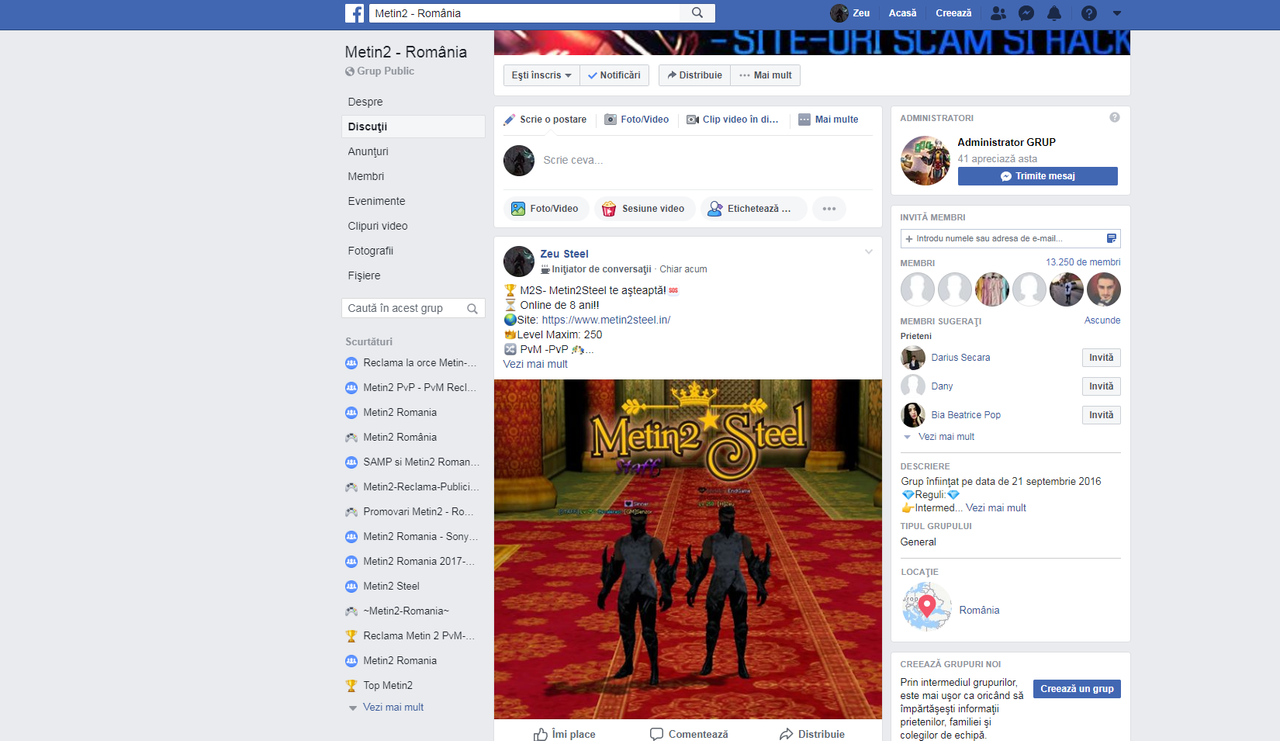
Task: Invite Bia Beatrice Pop to group
Action: pos(1101,415)
